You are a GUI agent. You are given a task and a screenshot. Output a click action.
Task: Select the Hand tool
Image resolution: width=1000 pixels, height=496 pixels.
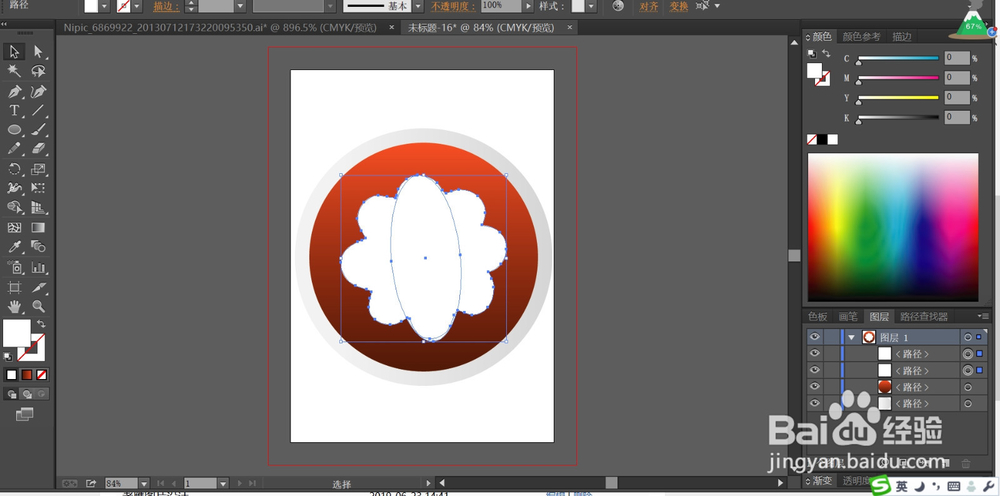point(14,307)
